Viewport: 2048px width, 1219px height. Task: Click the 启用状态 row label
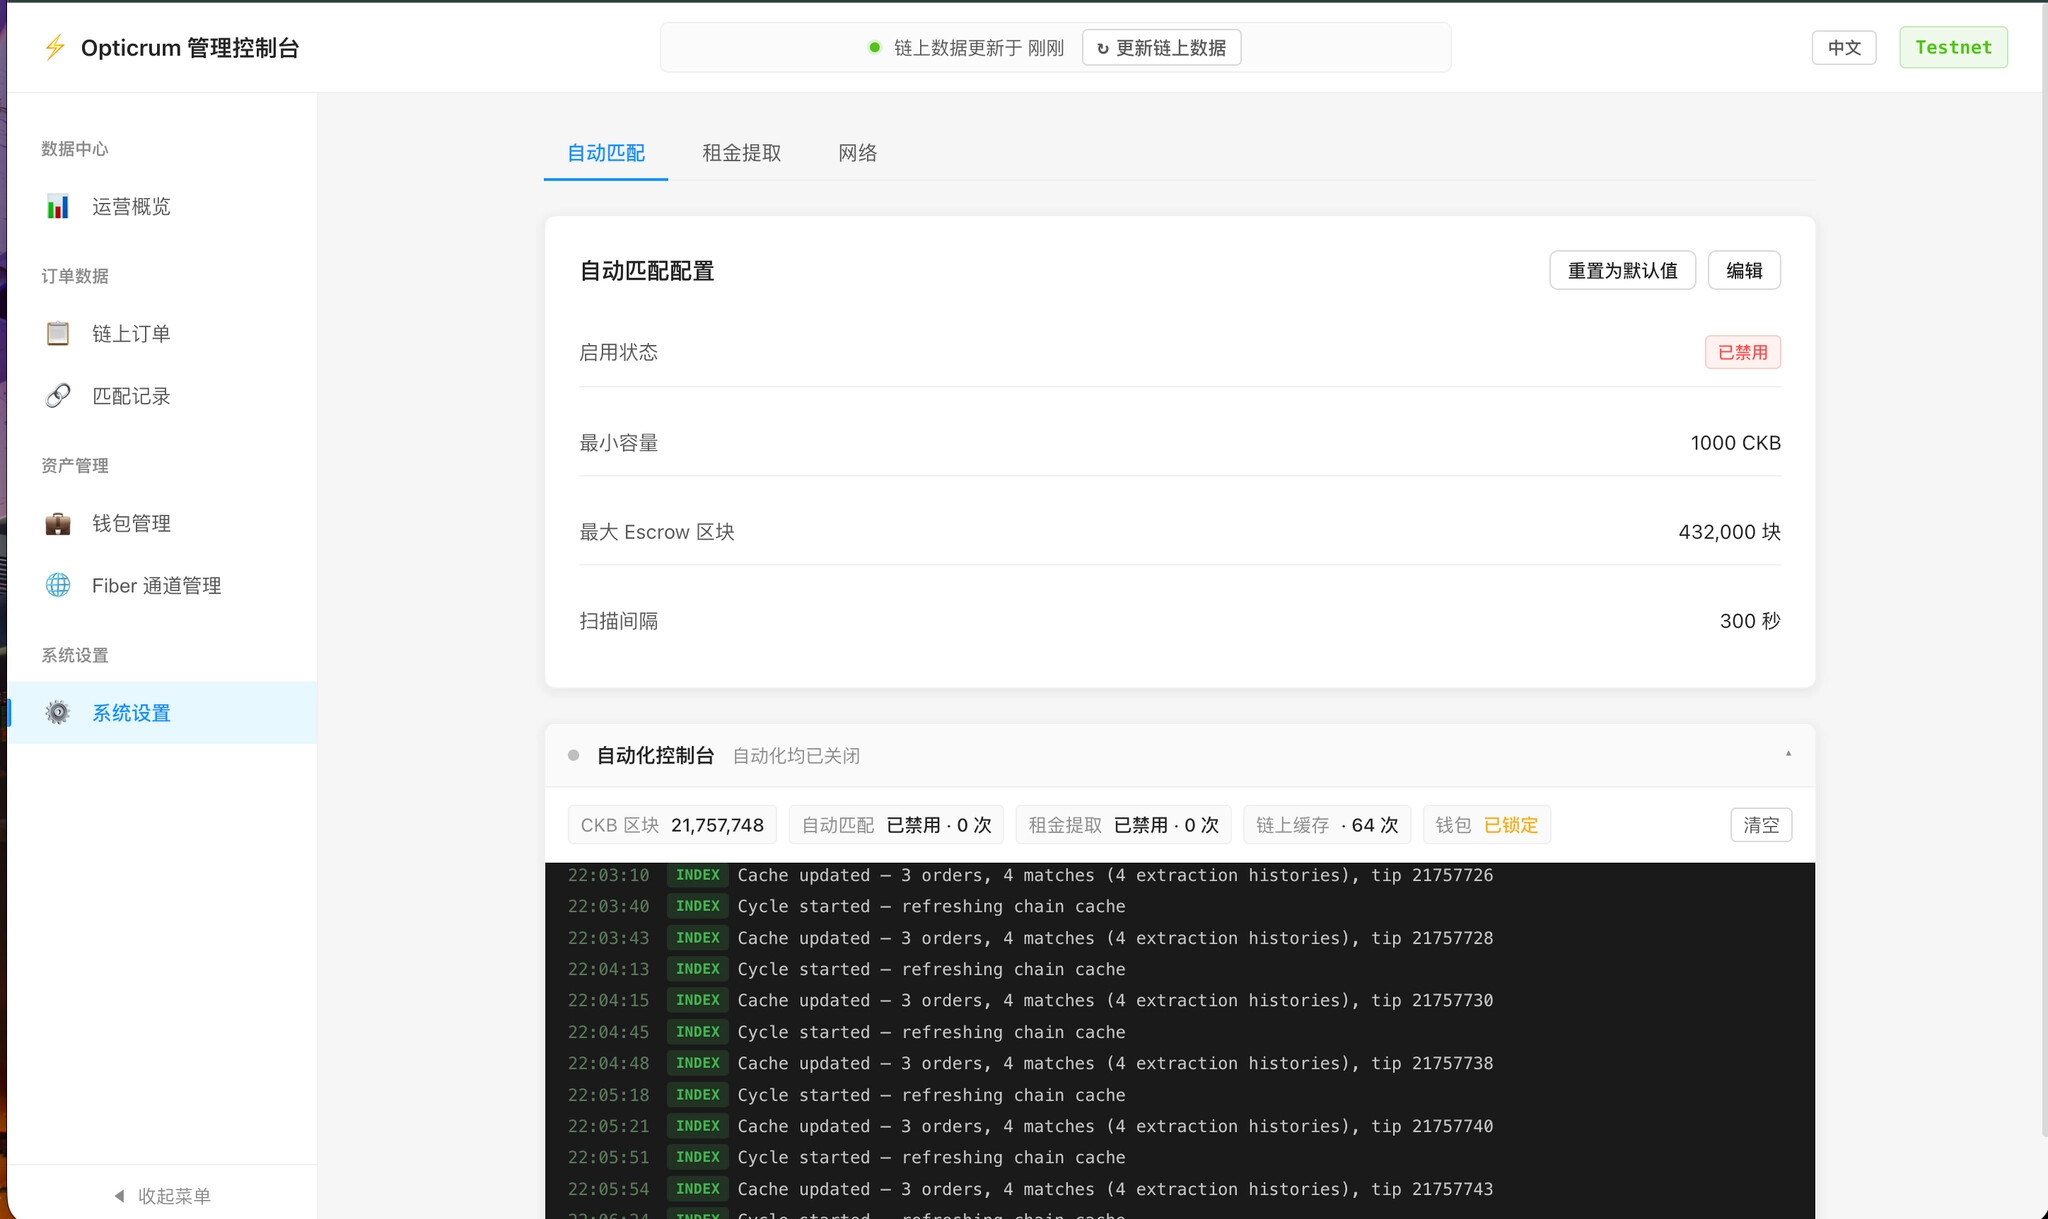point(619,352)
